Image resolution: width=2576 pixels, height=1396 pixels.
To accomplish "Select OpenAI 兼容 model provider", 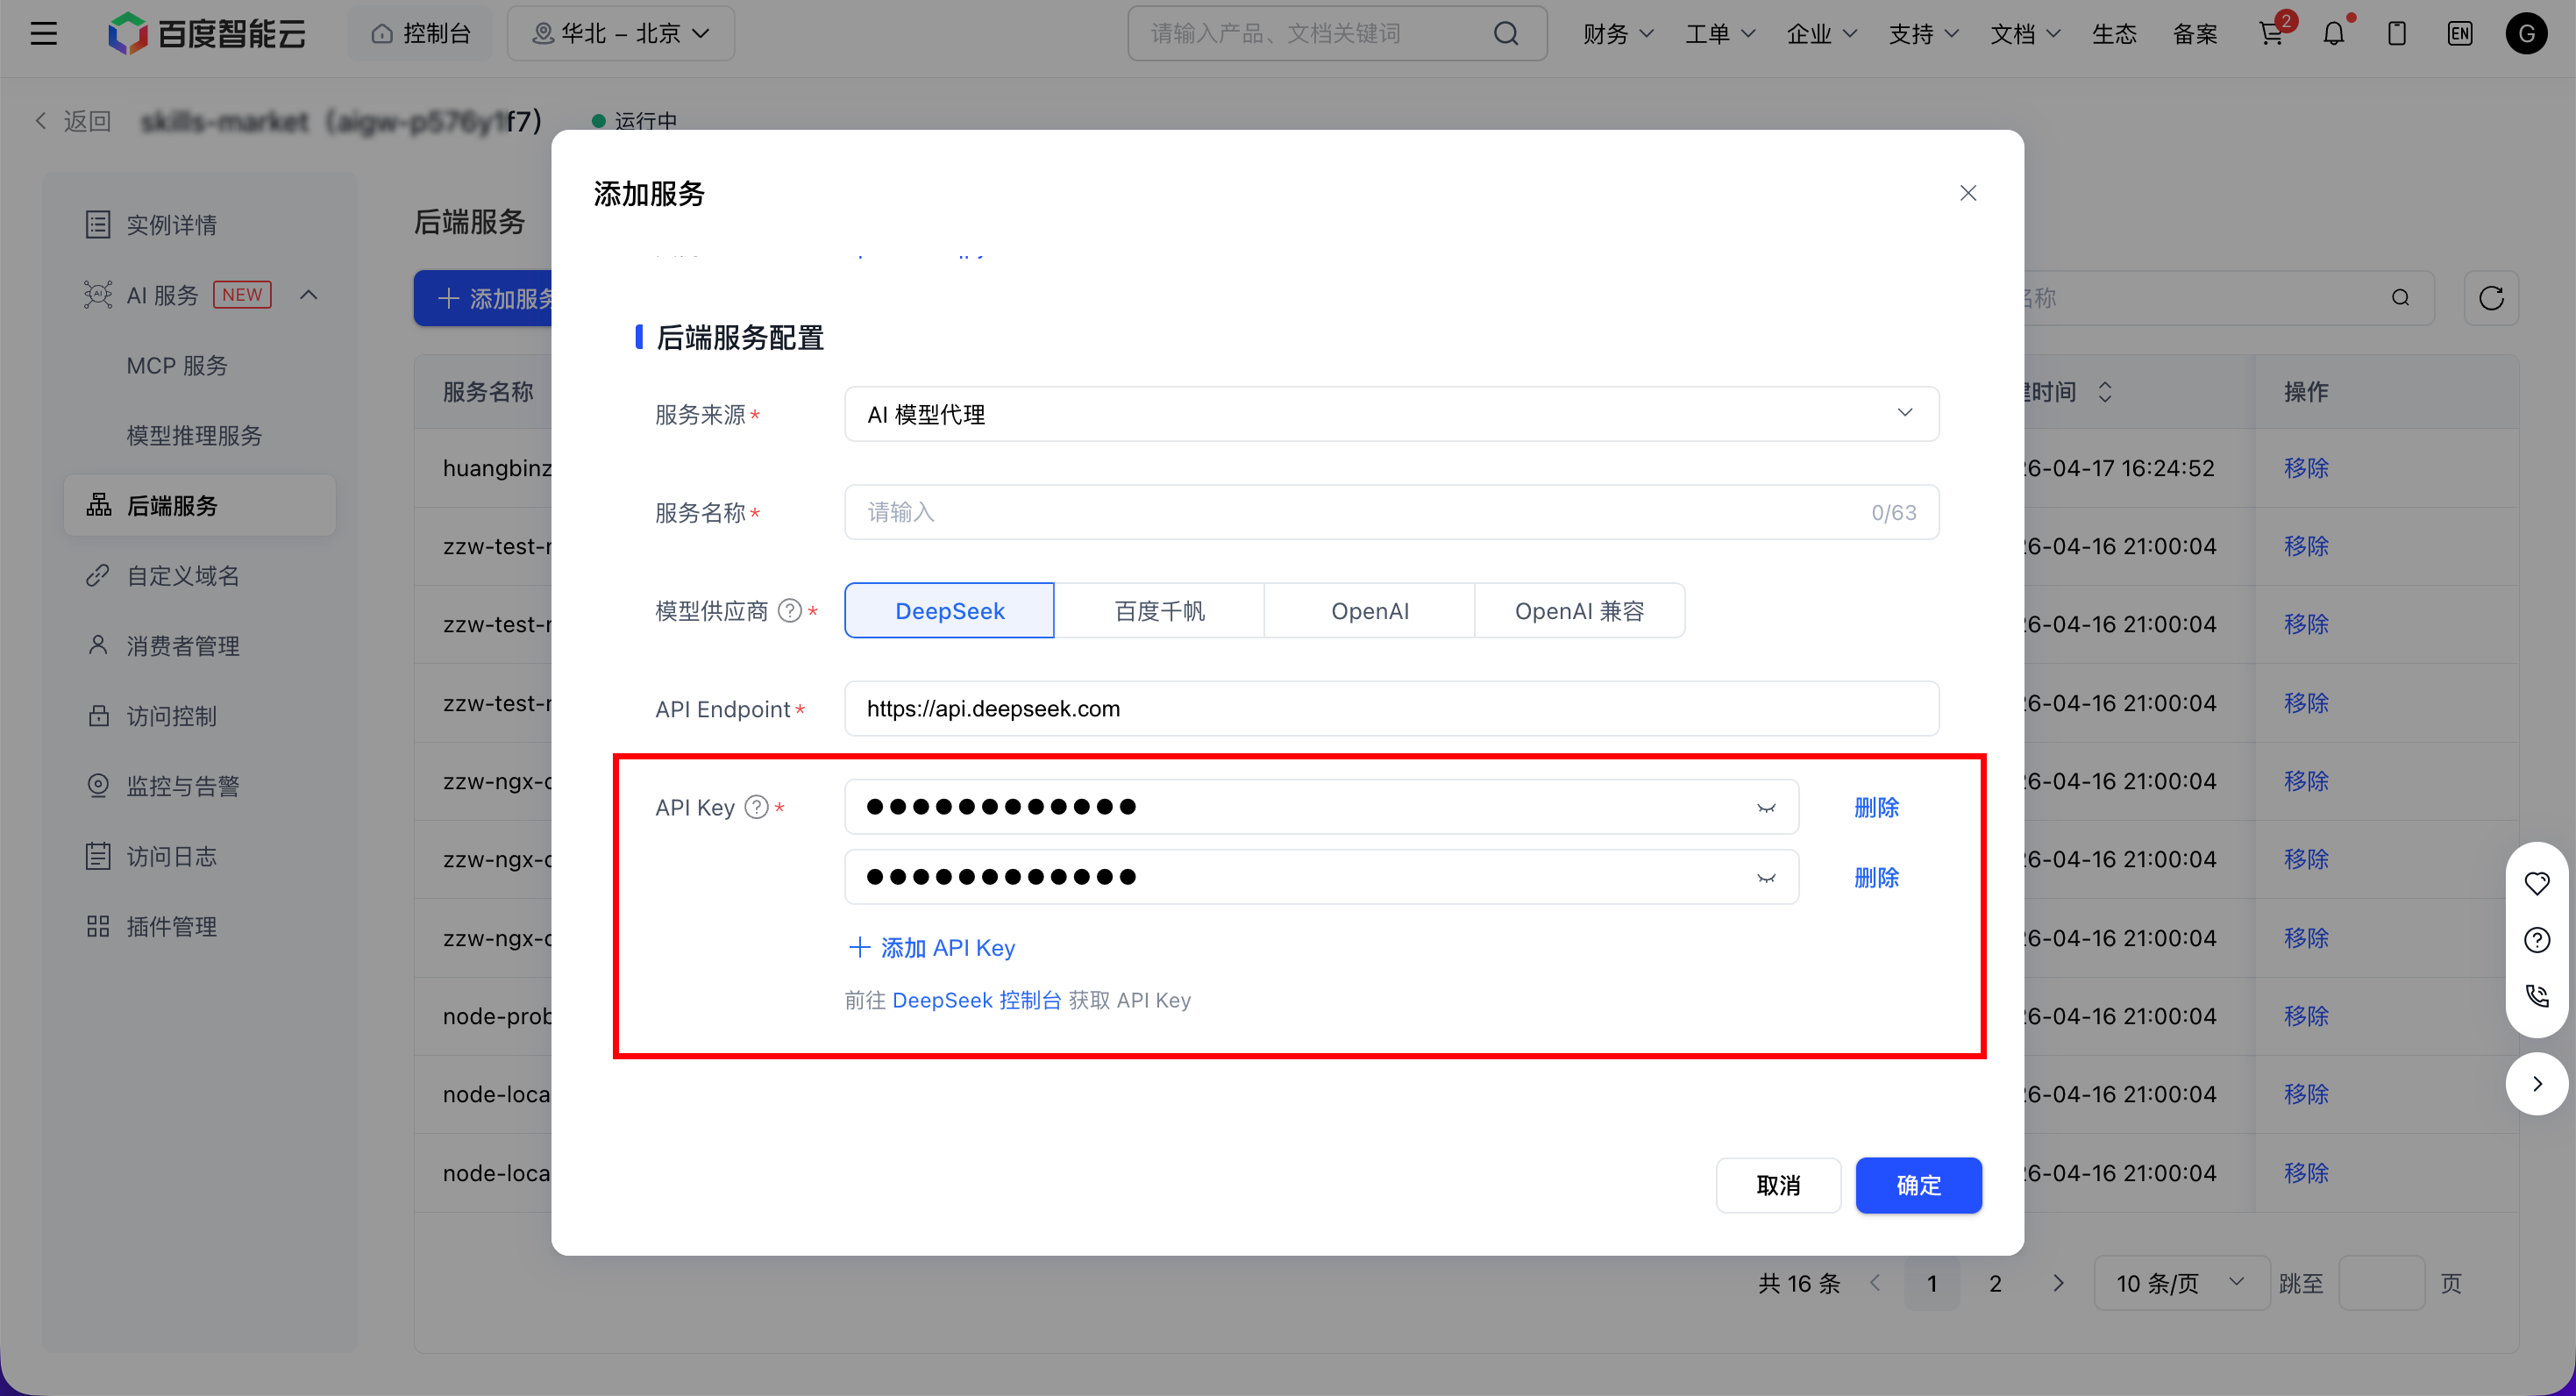I will pos(1579,610).
